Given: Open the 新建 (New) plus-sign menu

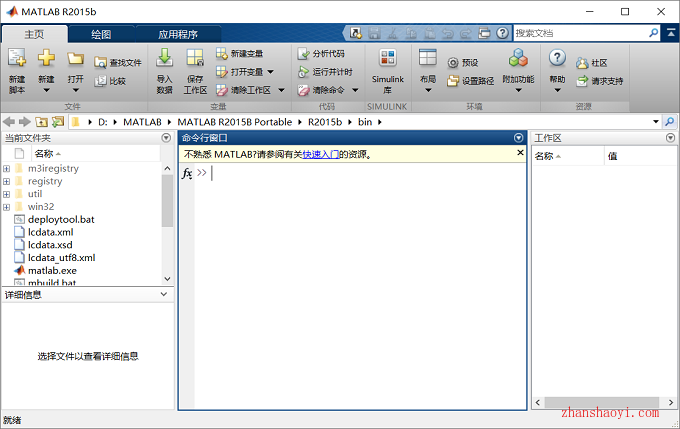Looking at the screenshot, I should click(x=46, y=71).
